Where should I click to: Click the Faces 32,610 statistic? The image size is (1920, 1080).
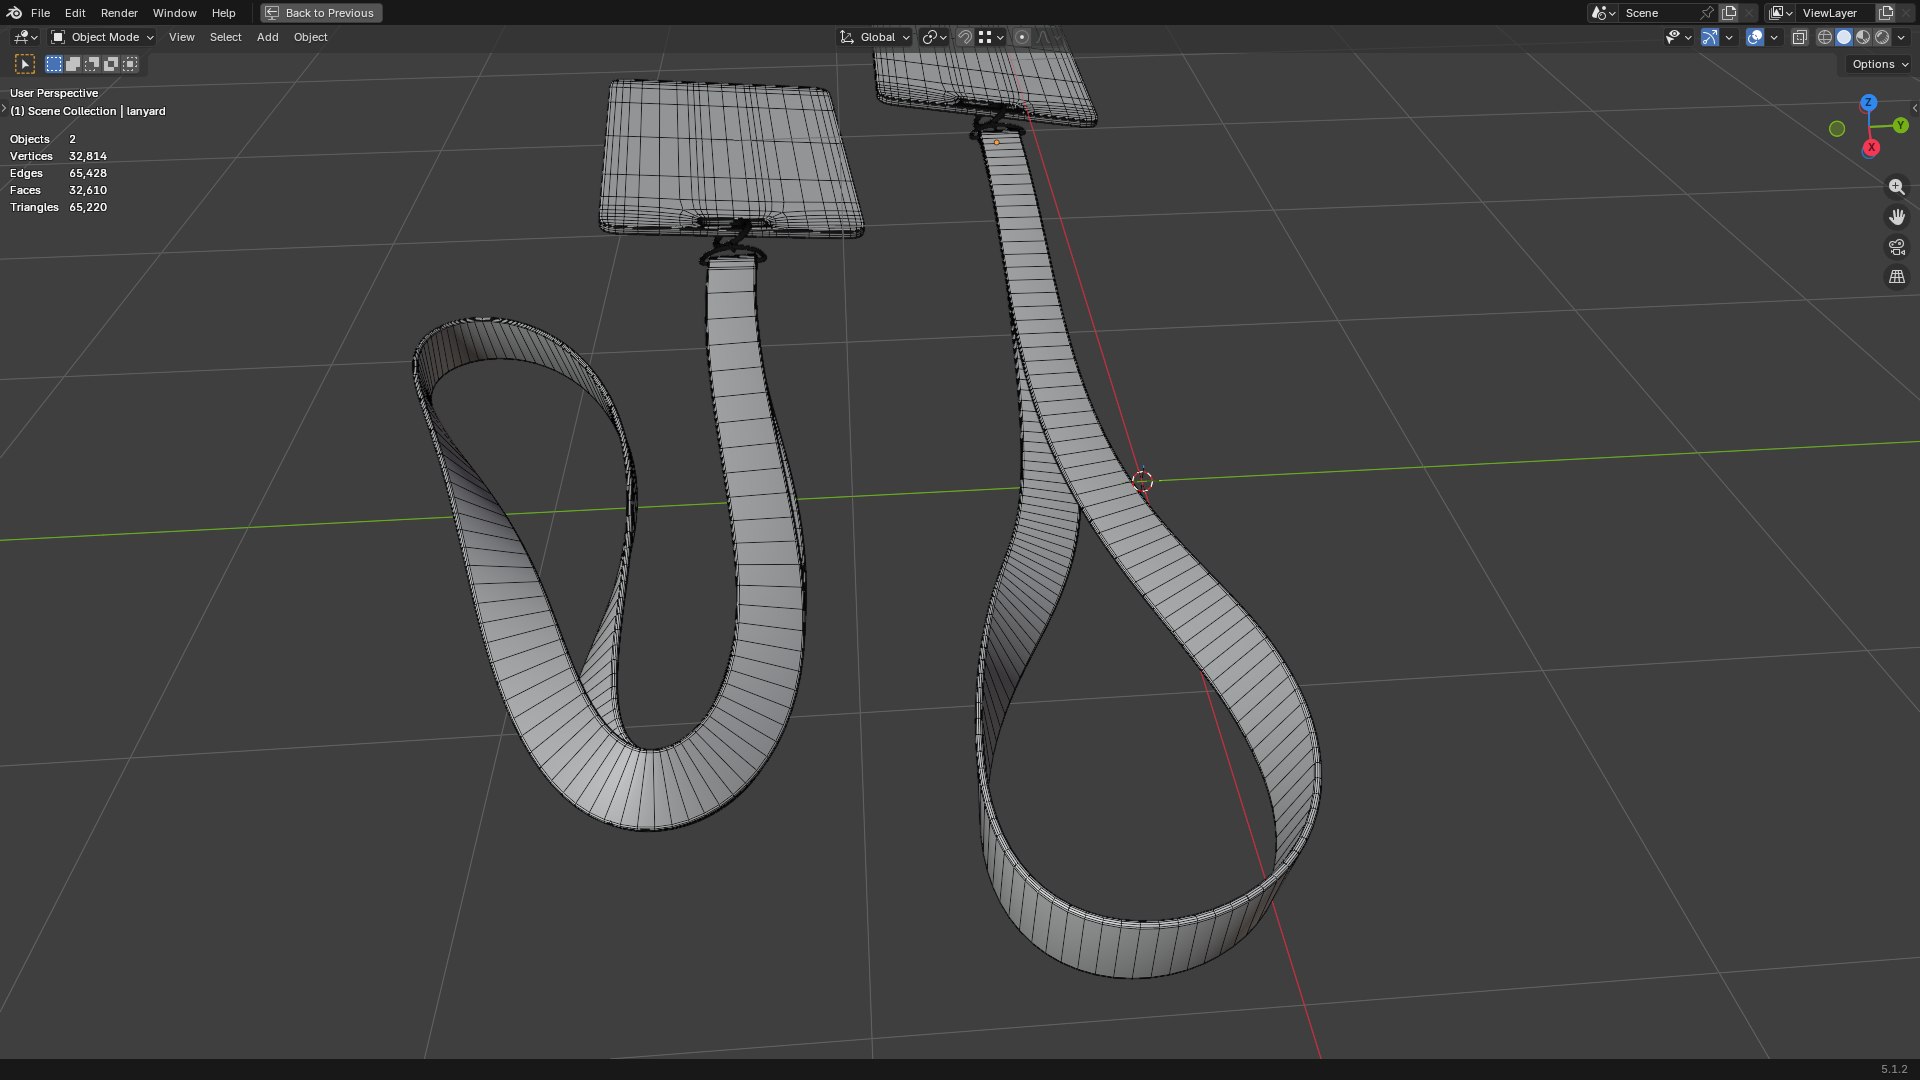58,190
